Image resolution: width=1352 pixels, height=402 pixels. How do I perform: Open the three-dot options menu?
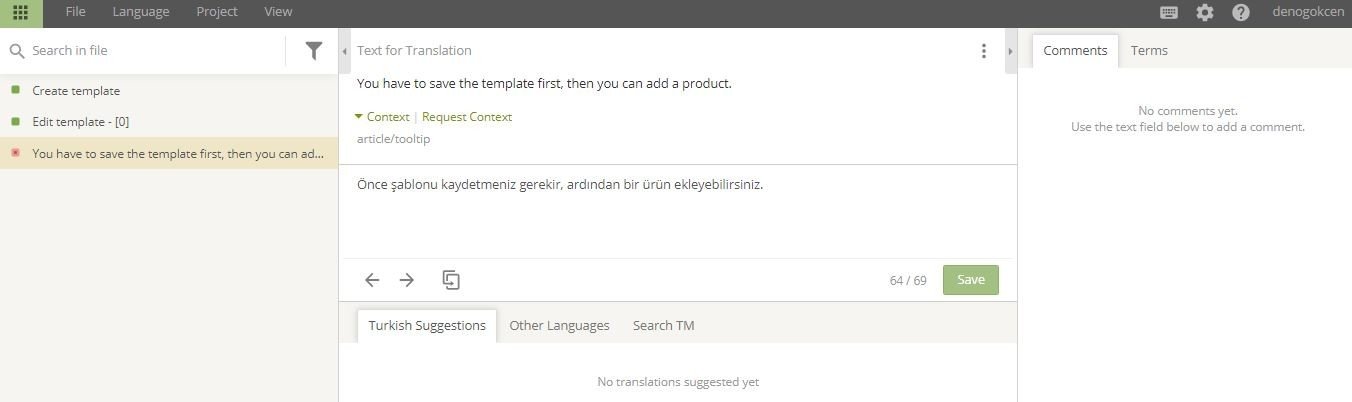984,51
